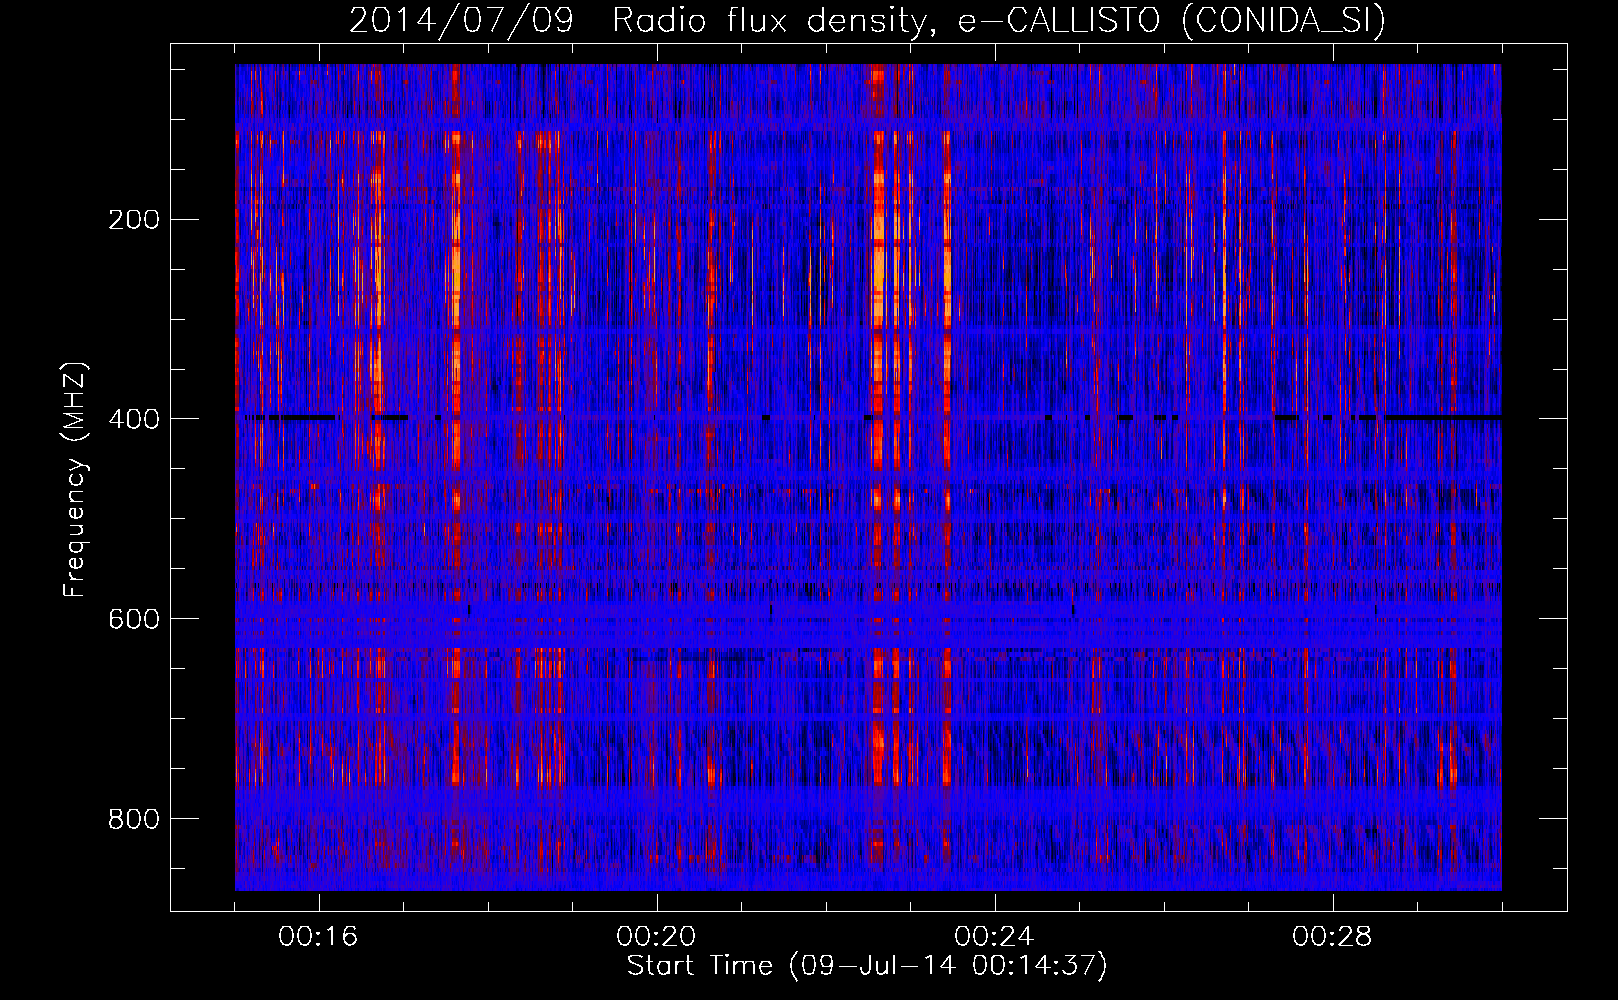Click the Start Time axis label
1618x1000 pixels.
pyautogui.click(x=867, y=966)
